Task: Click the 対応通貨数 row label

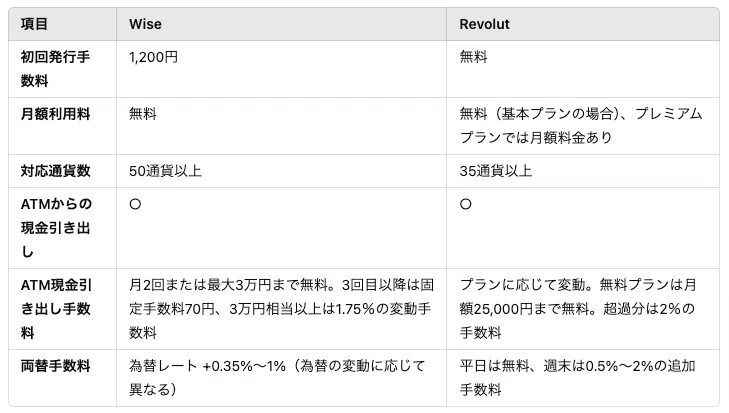Action: 55,171
